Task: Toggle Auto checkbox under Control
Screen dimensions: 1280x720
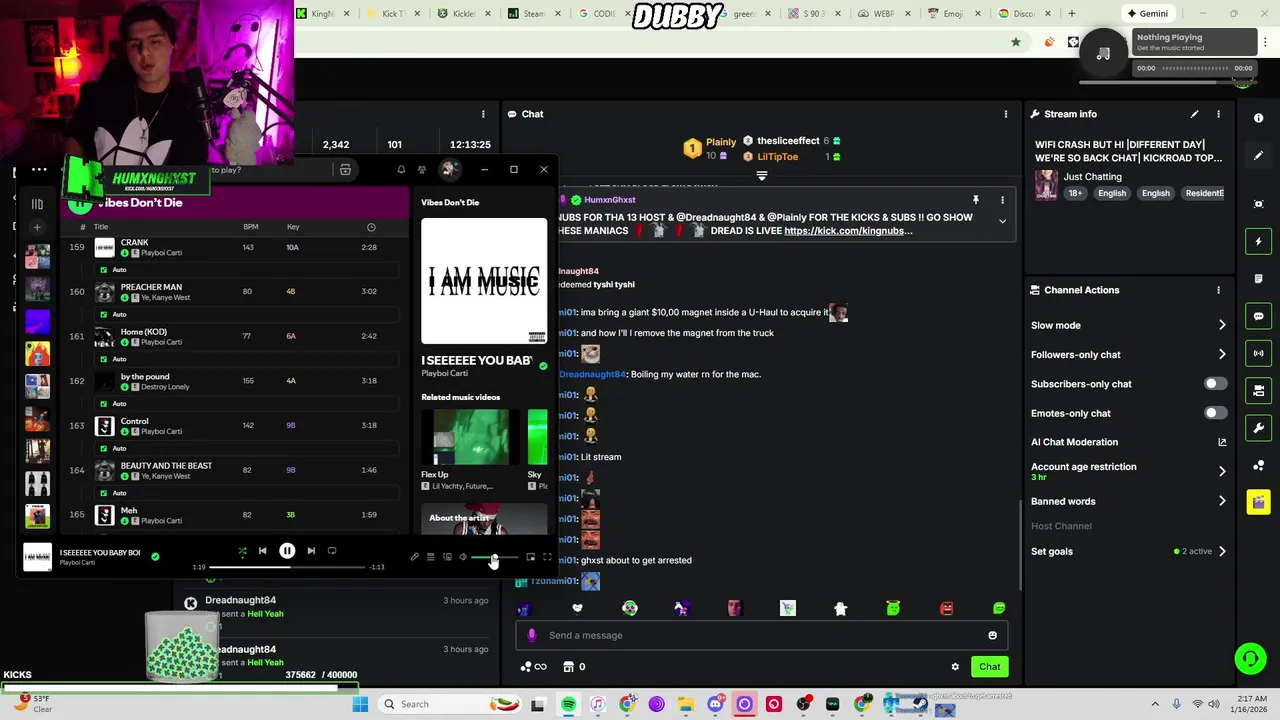Action: tap(104, 448)
